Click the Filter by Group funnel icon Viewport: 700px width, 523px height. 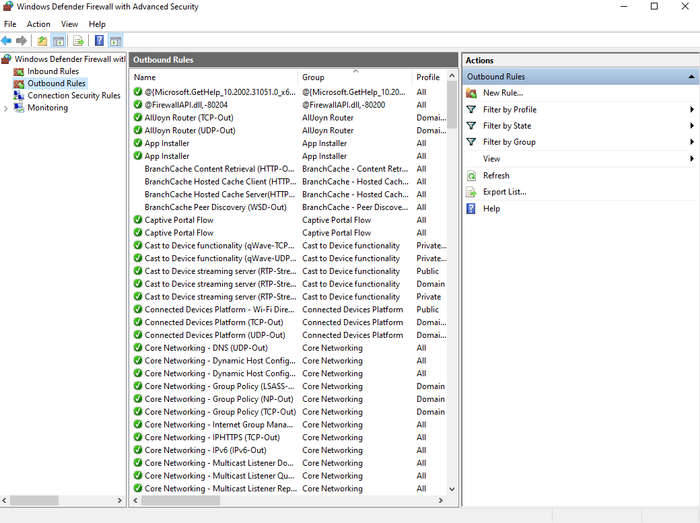(471, 142)
